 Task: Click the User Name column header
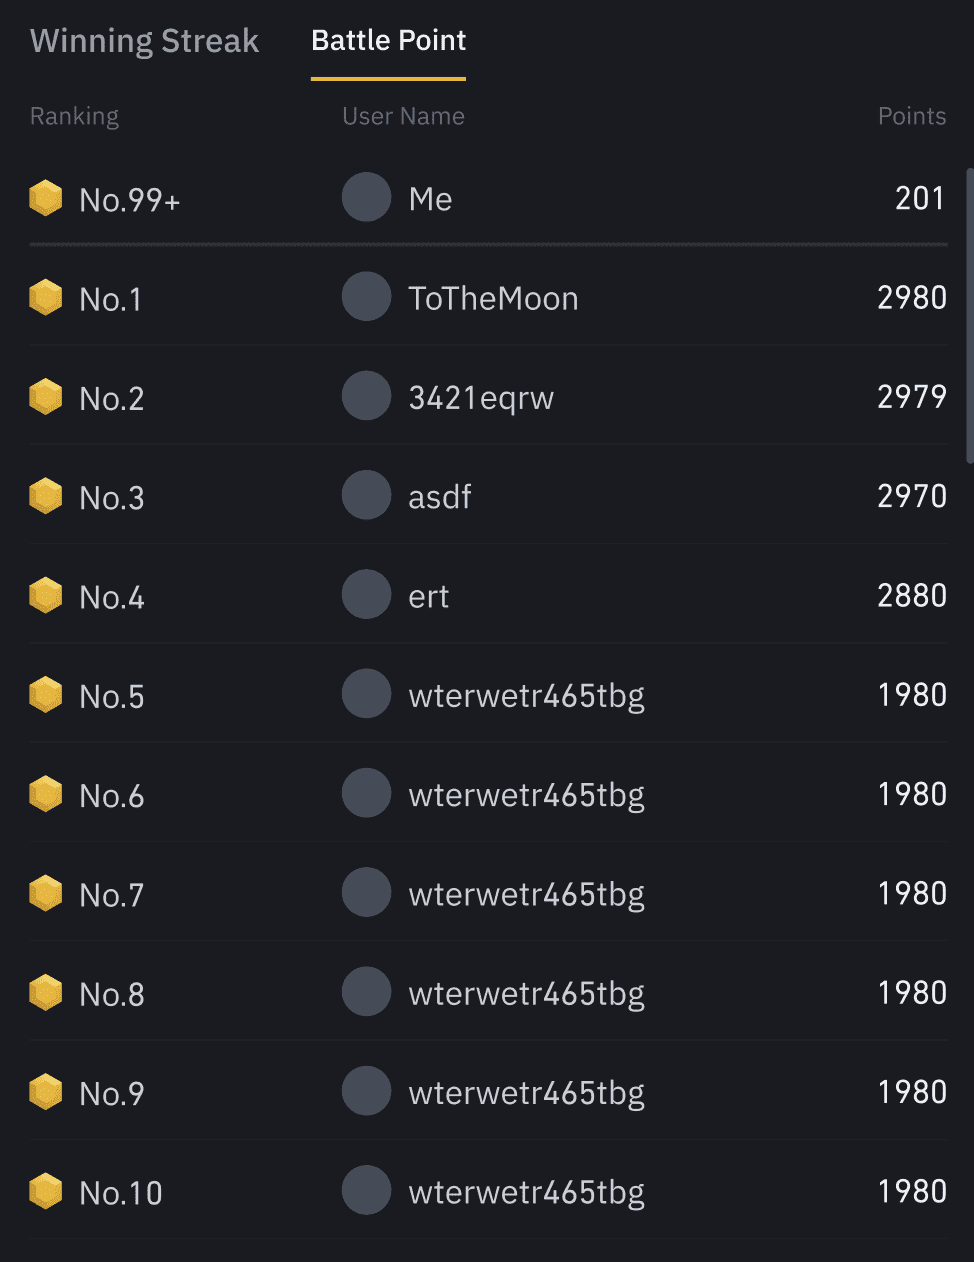(x=403, y=116)
